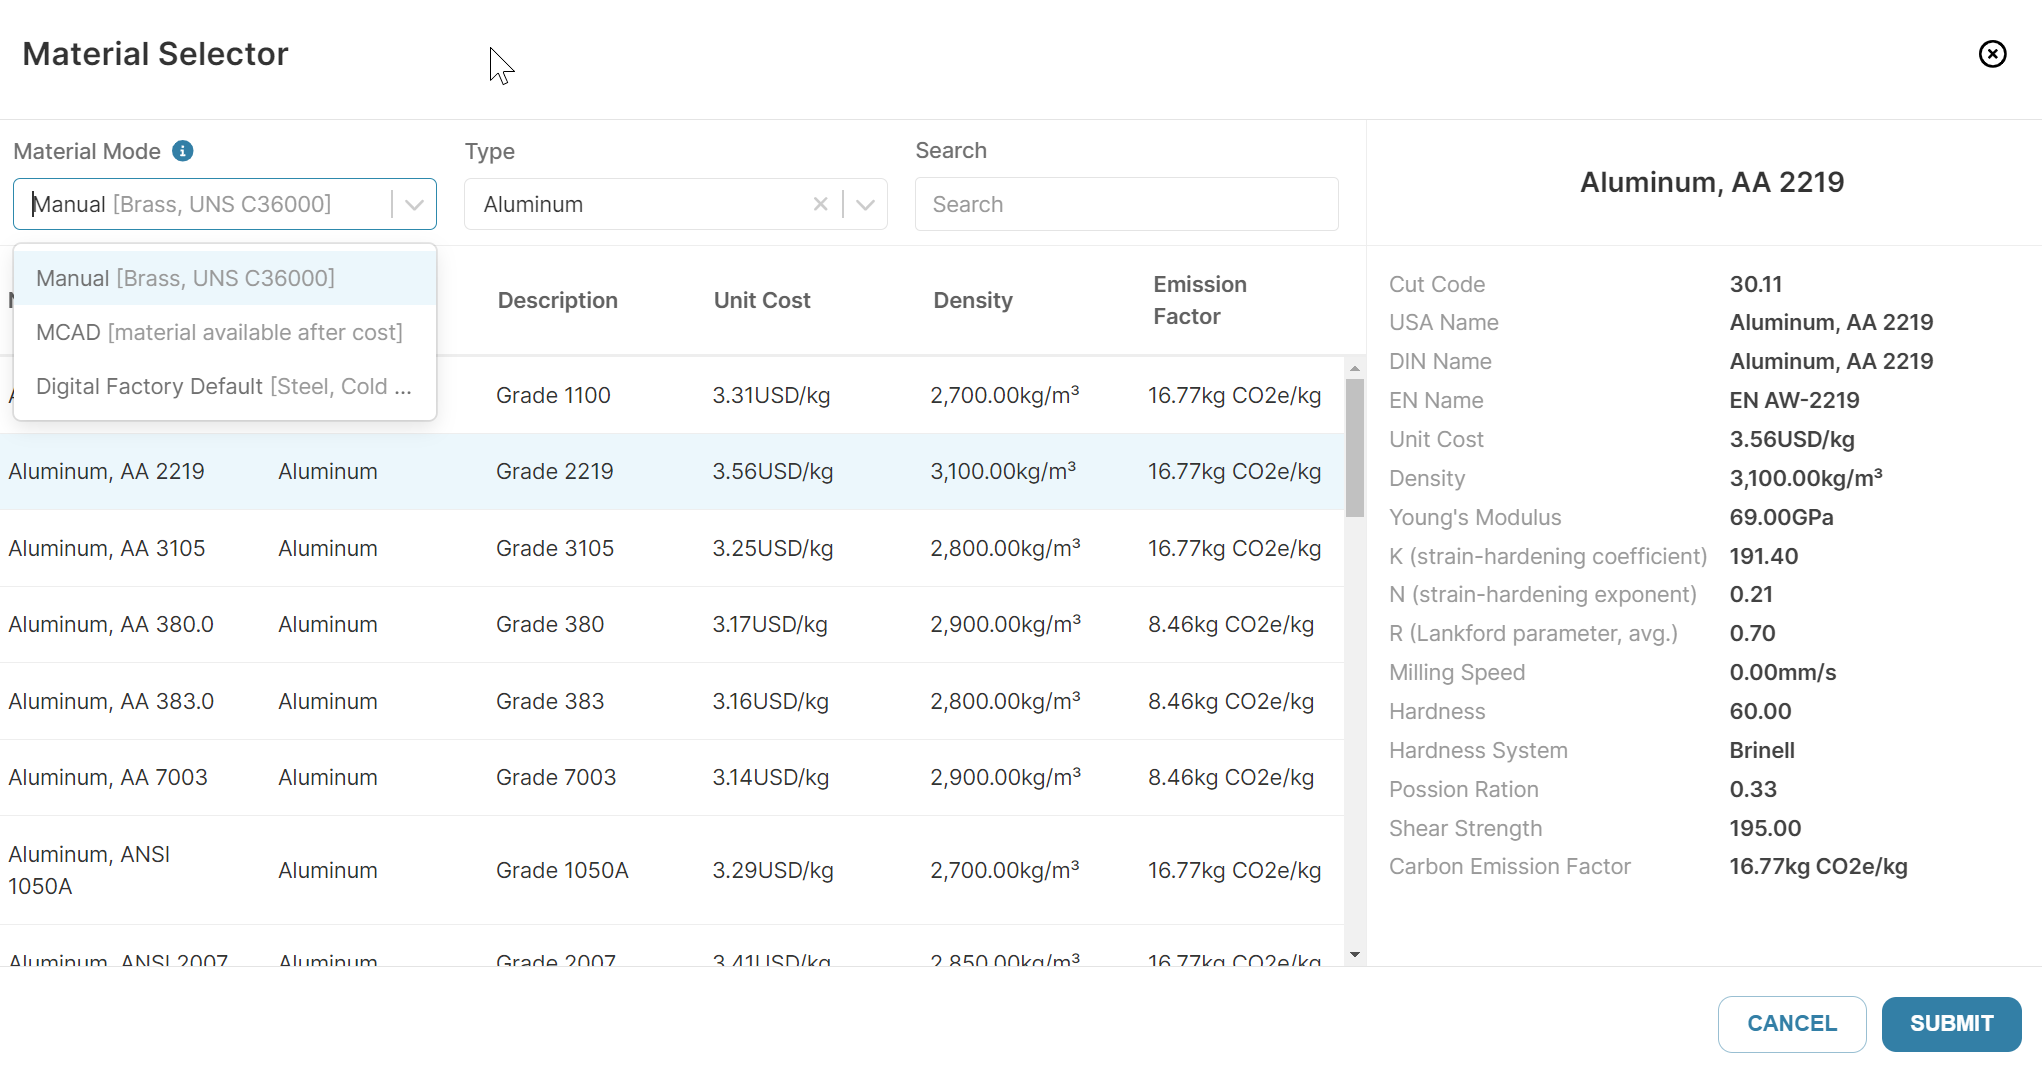The height and width of the screenshot is (1069, 2042).
Task: Sort by the Unit Cost column header
Action: [x=761, y=300]
